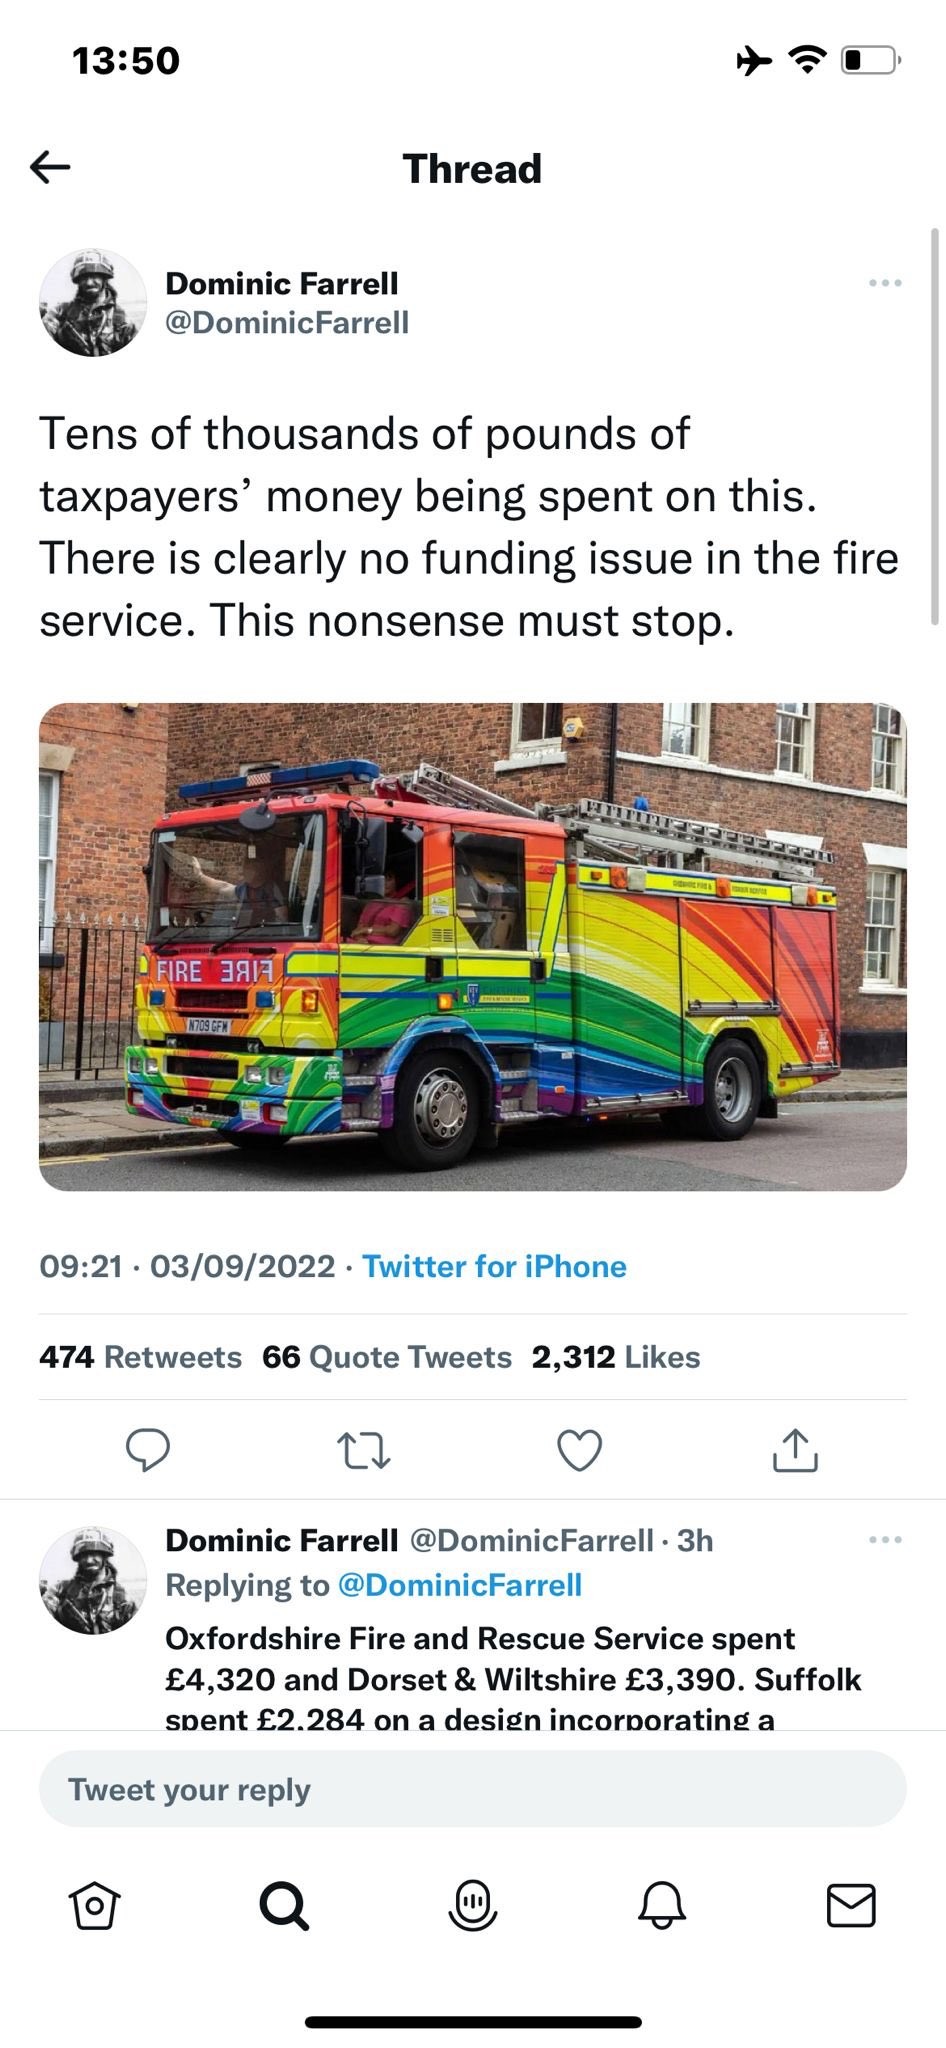Open more options on reply tweet
This screenshot has height=2048, width=946.
885,1539
